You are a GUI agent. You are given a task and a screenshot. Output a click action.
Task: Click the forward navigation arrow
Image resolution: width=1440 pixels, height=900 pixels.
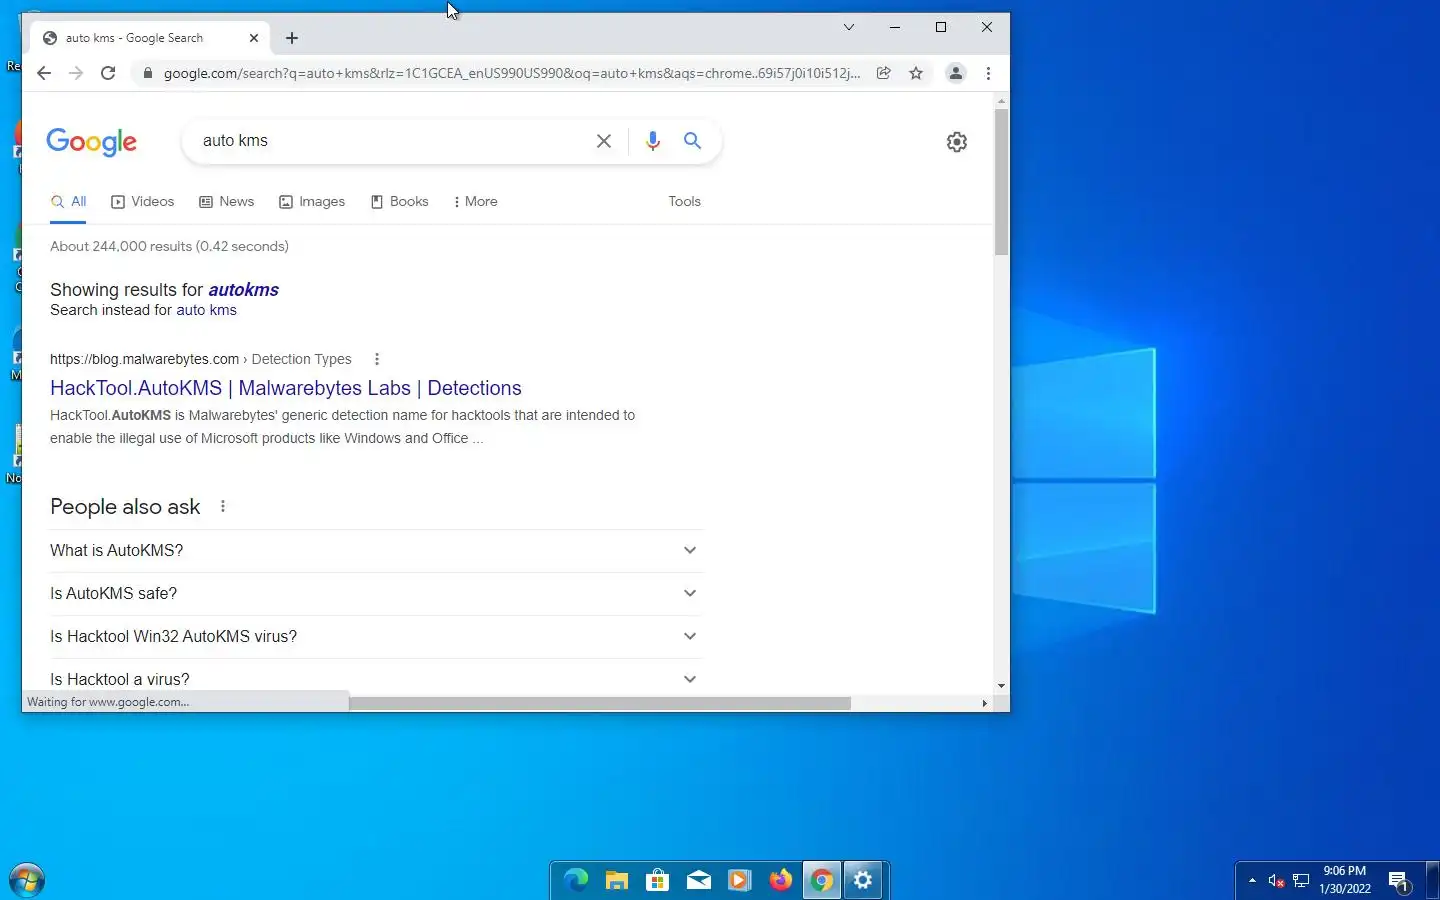click(x=75, y=73)
